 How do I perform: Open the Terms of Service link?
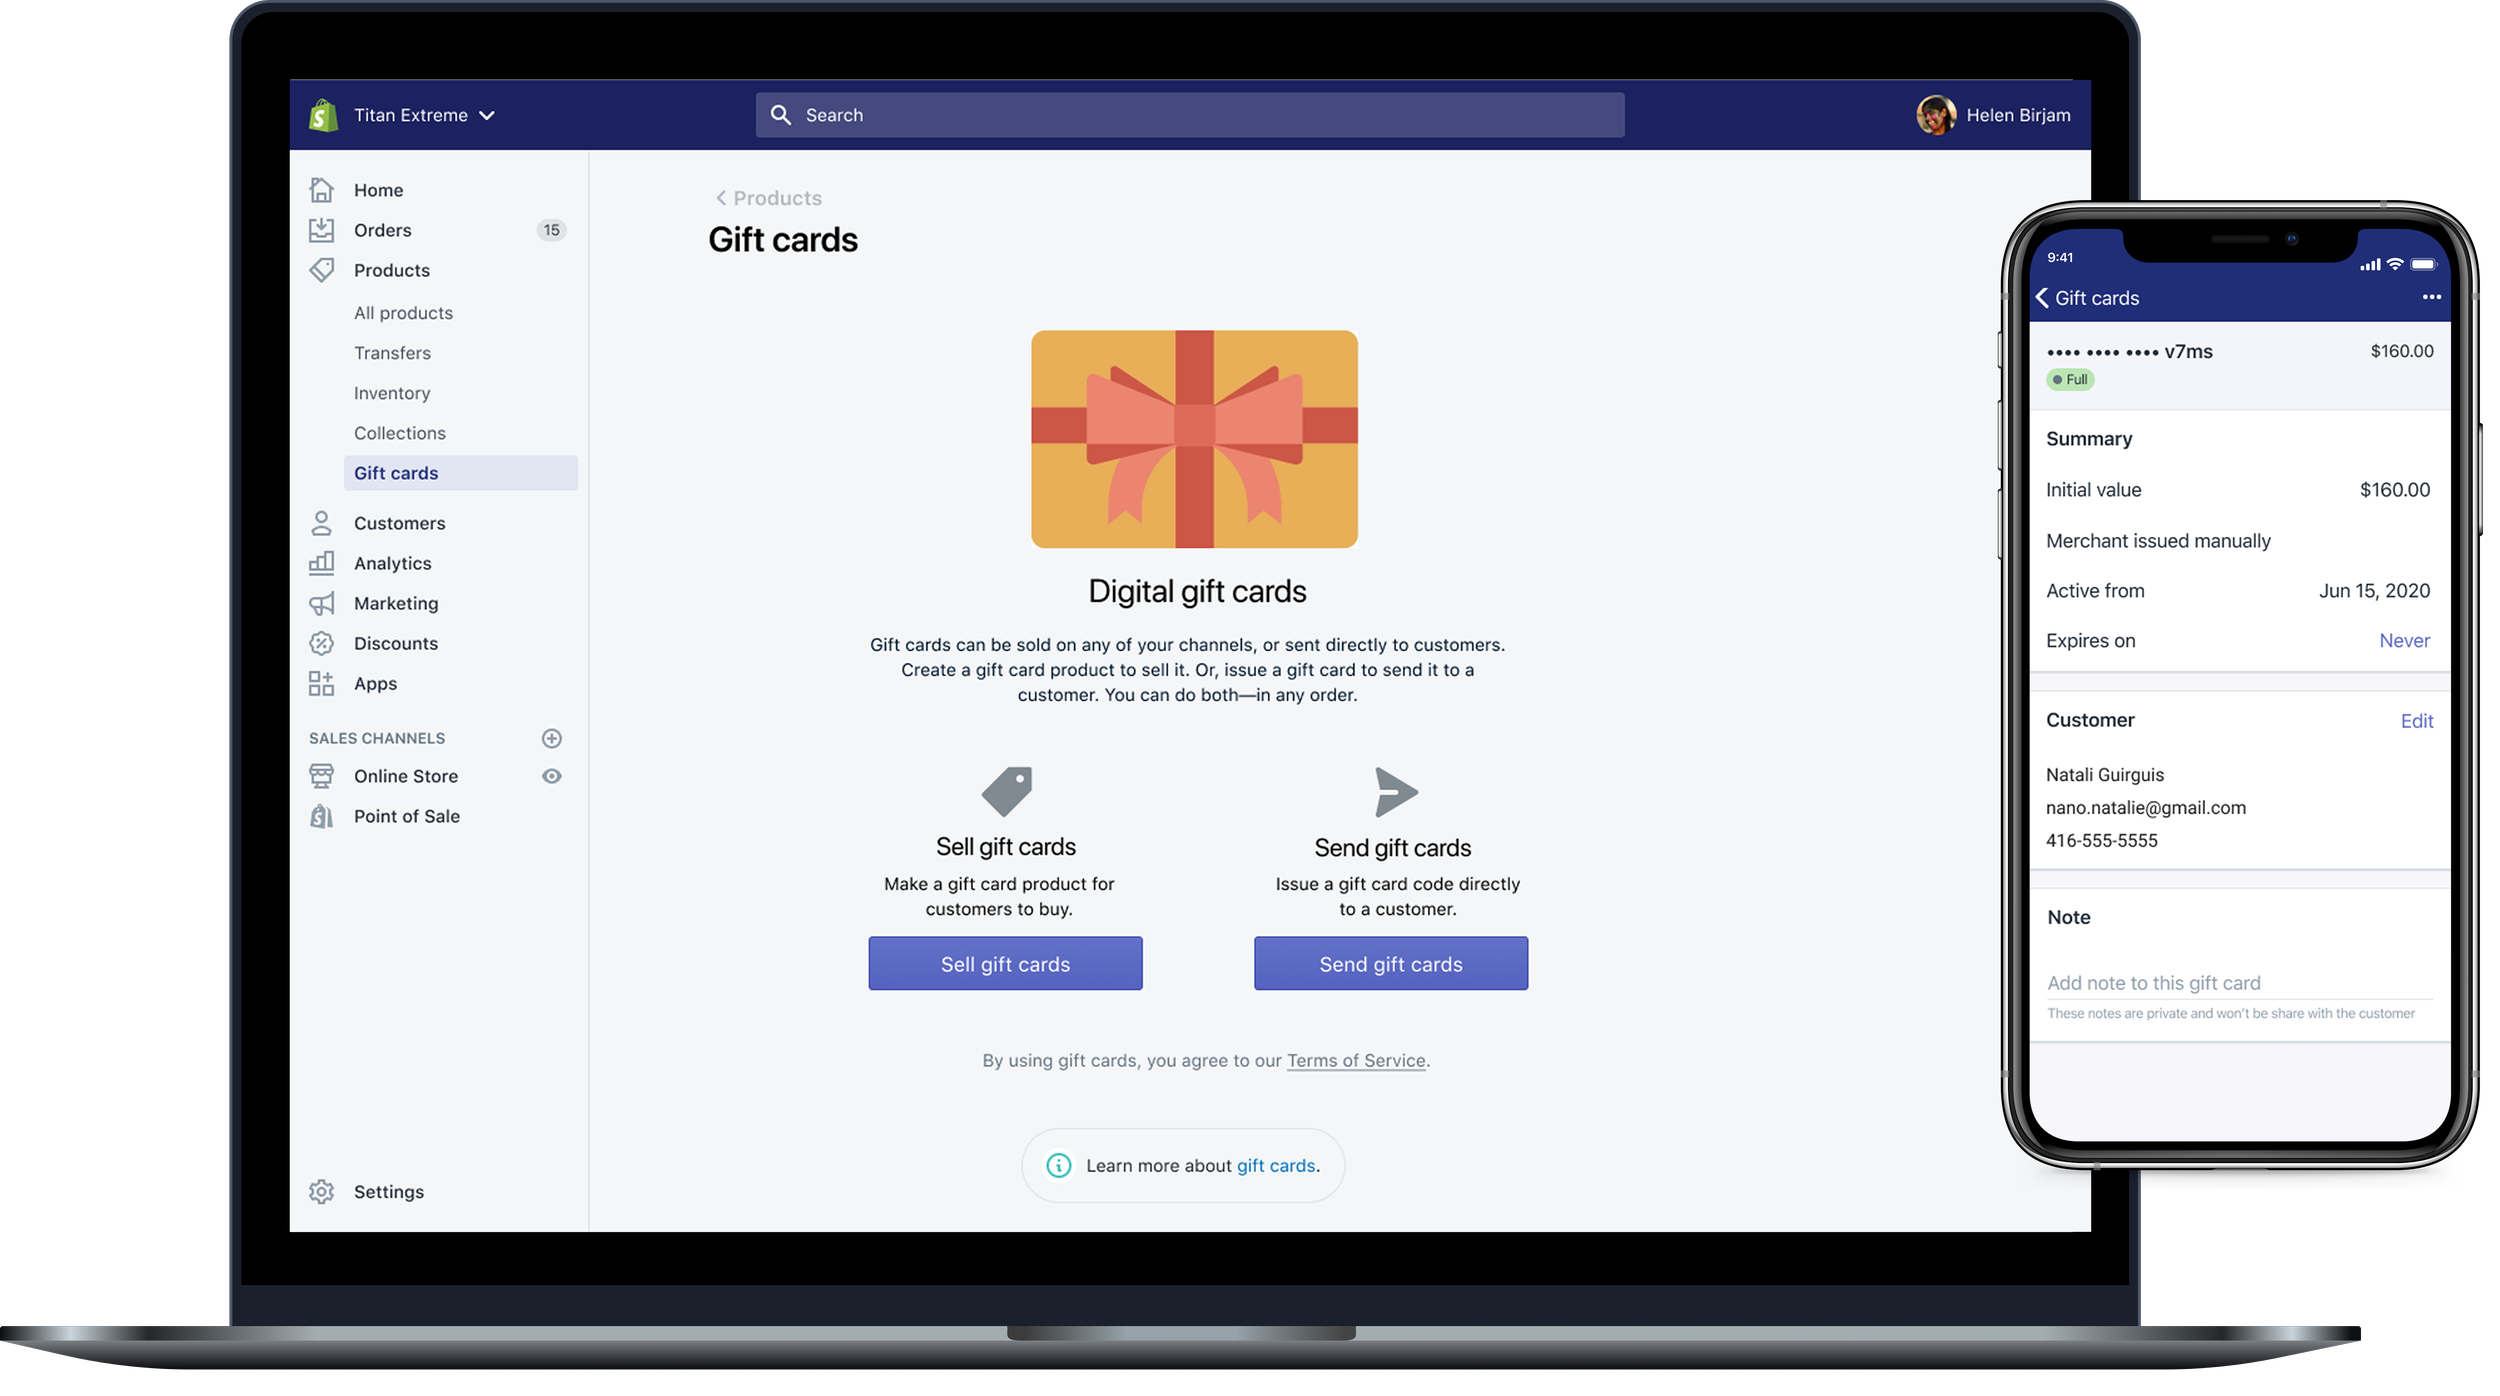click(1356, 1060)
